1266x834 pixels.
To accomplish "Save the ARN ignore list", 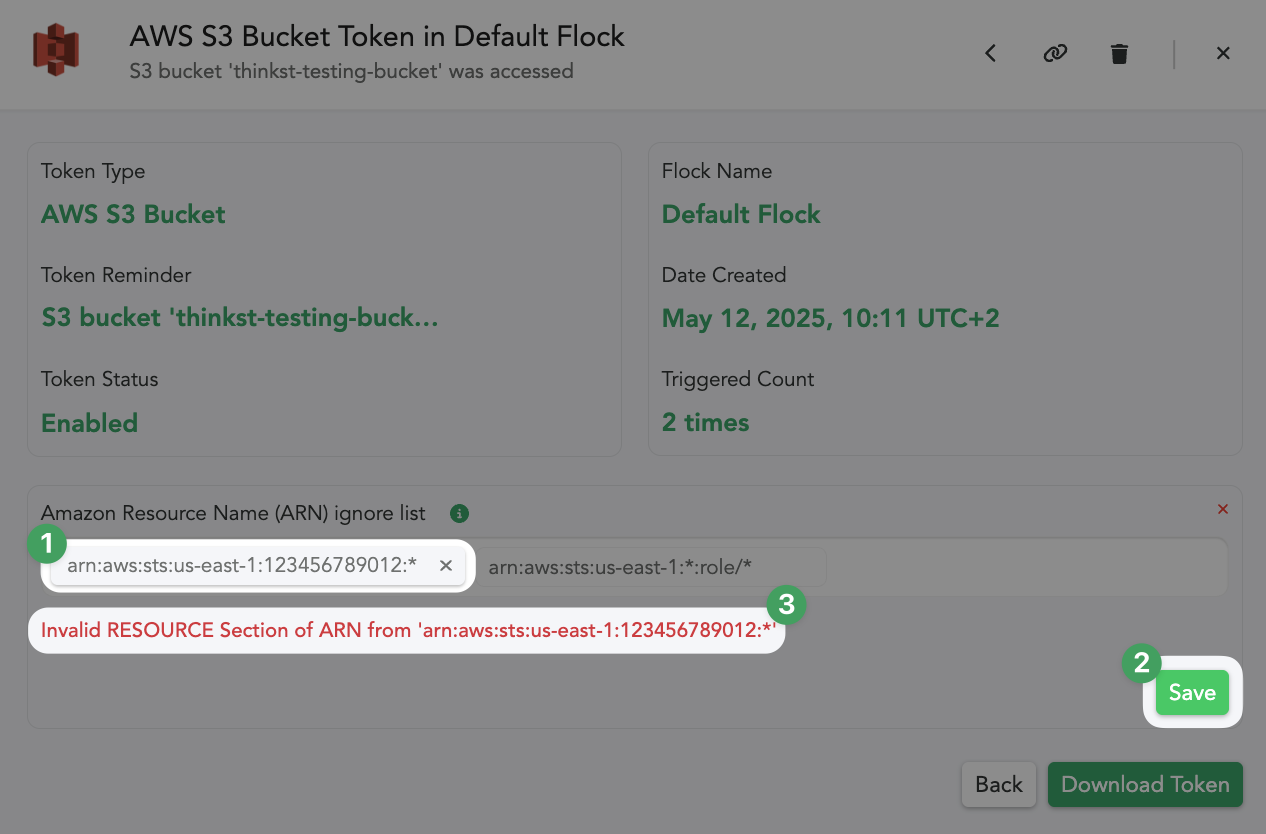I will point(1192,692).
